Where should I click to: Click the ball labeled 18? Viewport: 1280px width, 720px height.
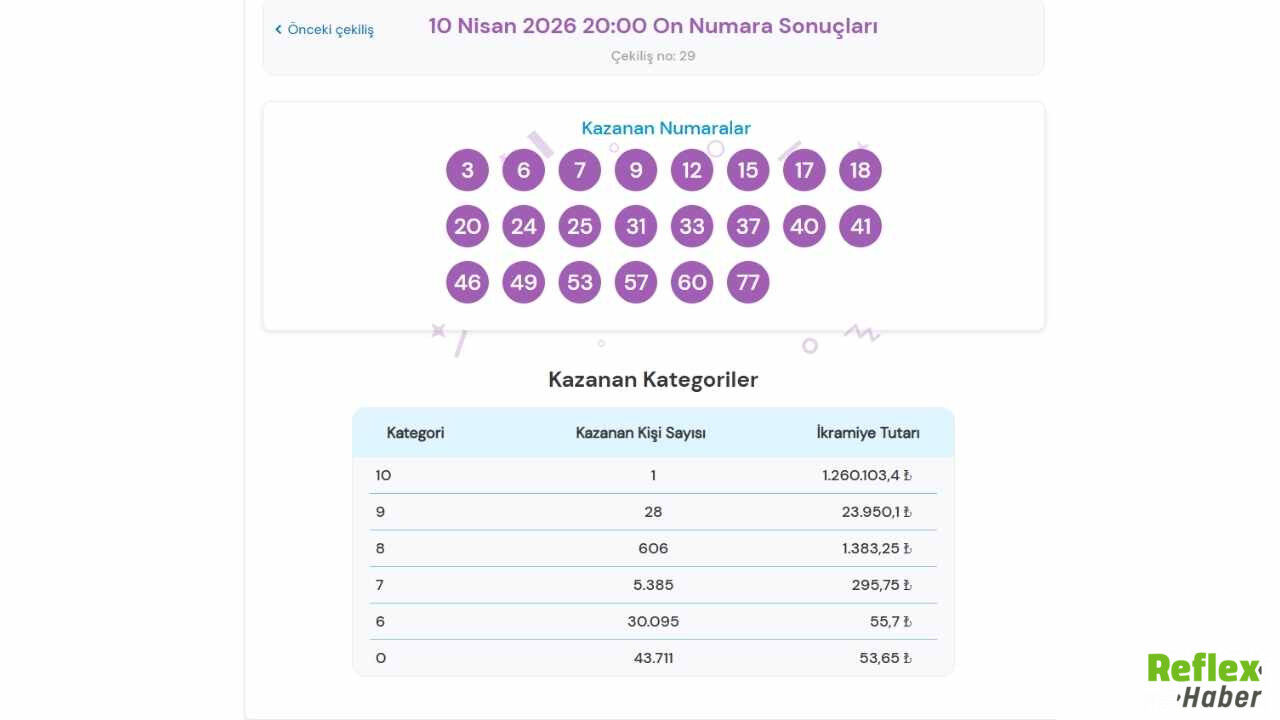coord(859,170)
